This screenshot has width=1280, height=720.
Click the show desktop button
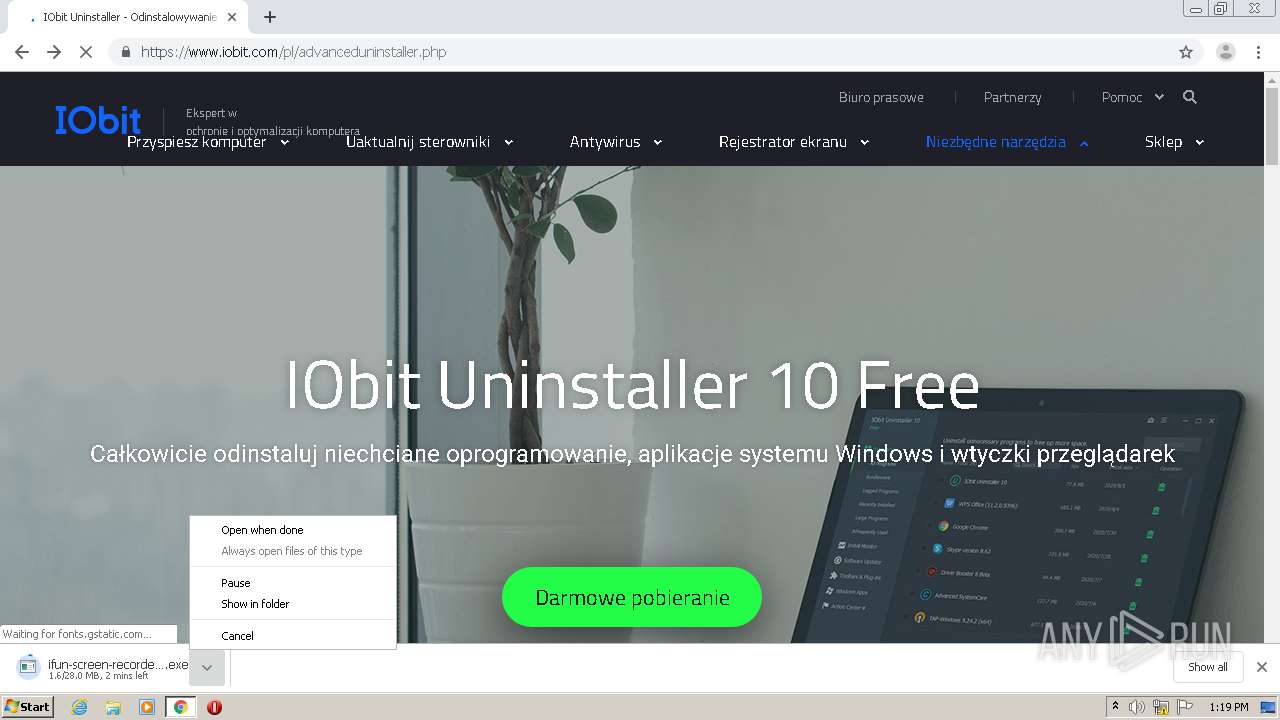(1268, 707)
